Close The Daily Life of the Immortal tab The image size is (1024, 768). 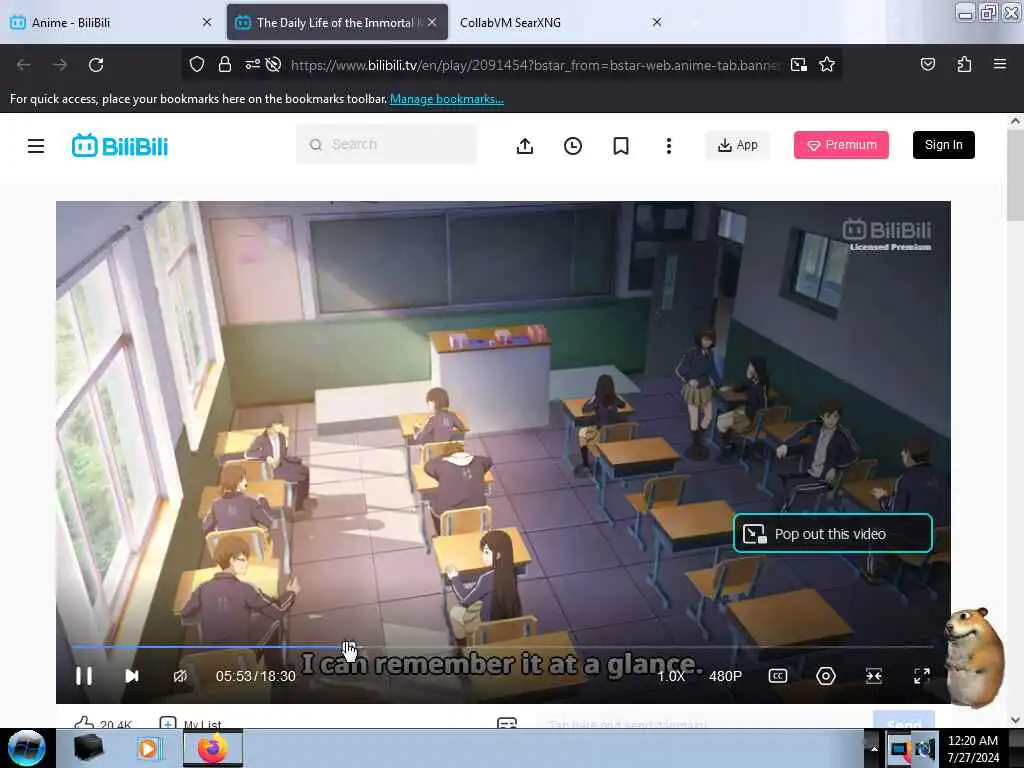coord(432,22)
